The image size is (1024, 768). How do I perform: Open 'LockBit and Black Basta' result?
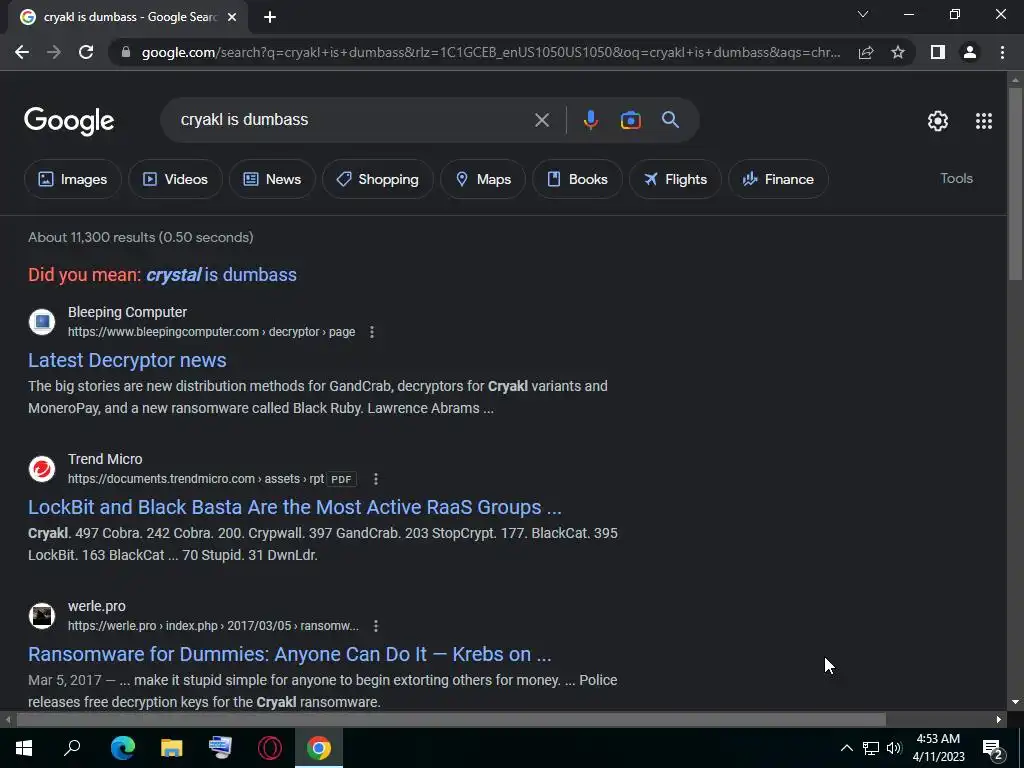(x=295, y=507)
